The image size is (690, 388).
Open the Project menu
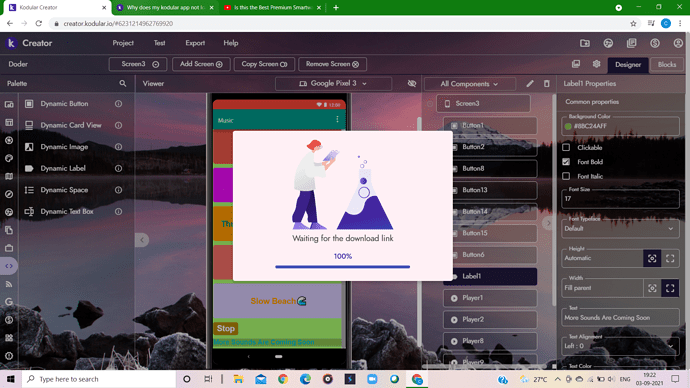pos(123,43)
